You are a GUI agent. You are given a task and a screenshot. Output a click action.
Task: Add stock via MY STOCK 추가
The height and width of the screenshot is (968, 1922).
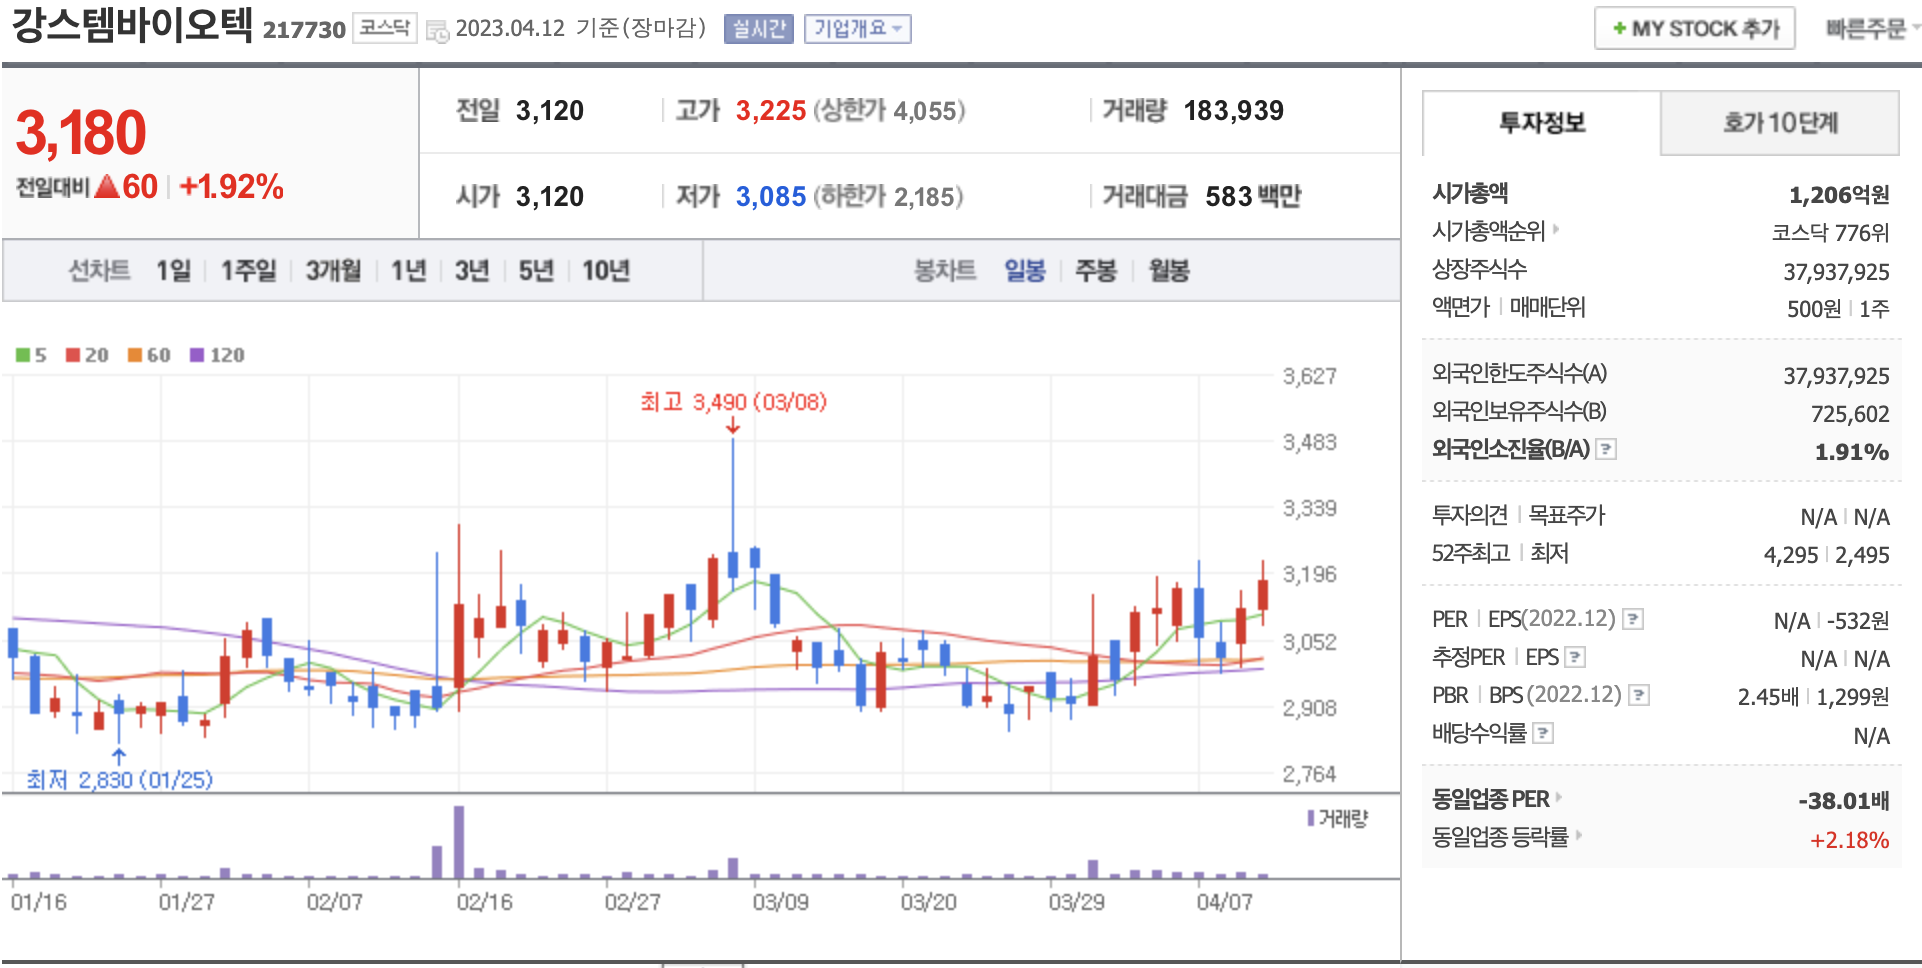1694,29
